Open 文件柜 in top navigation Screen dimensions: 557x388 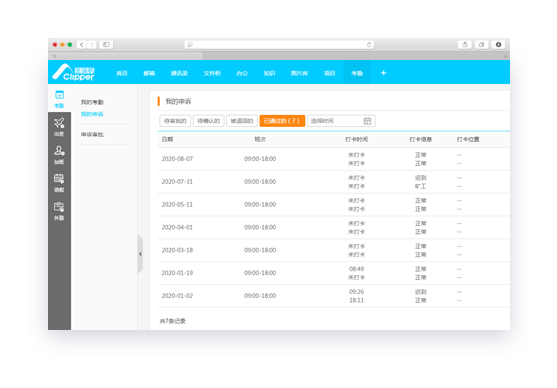[x=212, y=73]
